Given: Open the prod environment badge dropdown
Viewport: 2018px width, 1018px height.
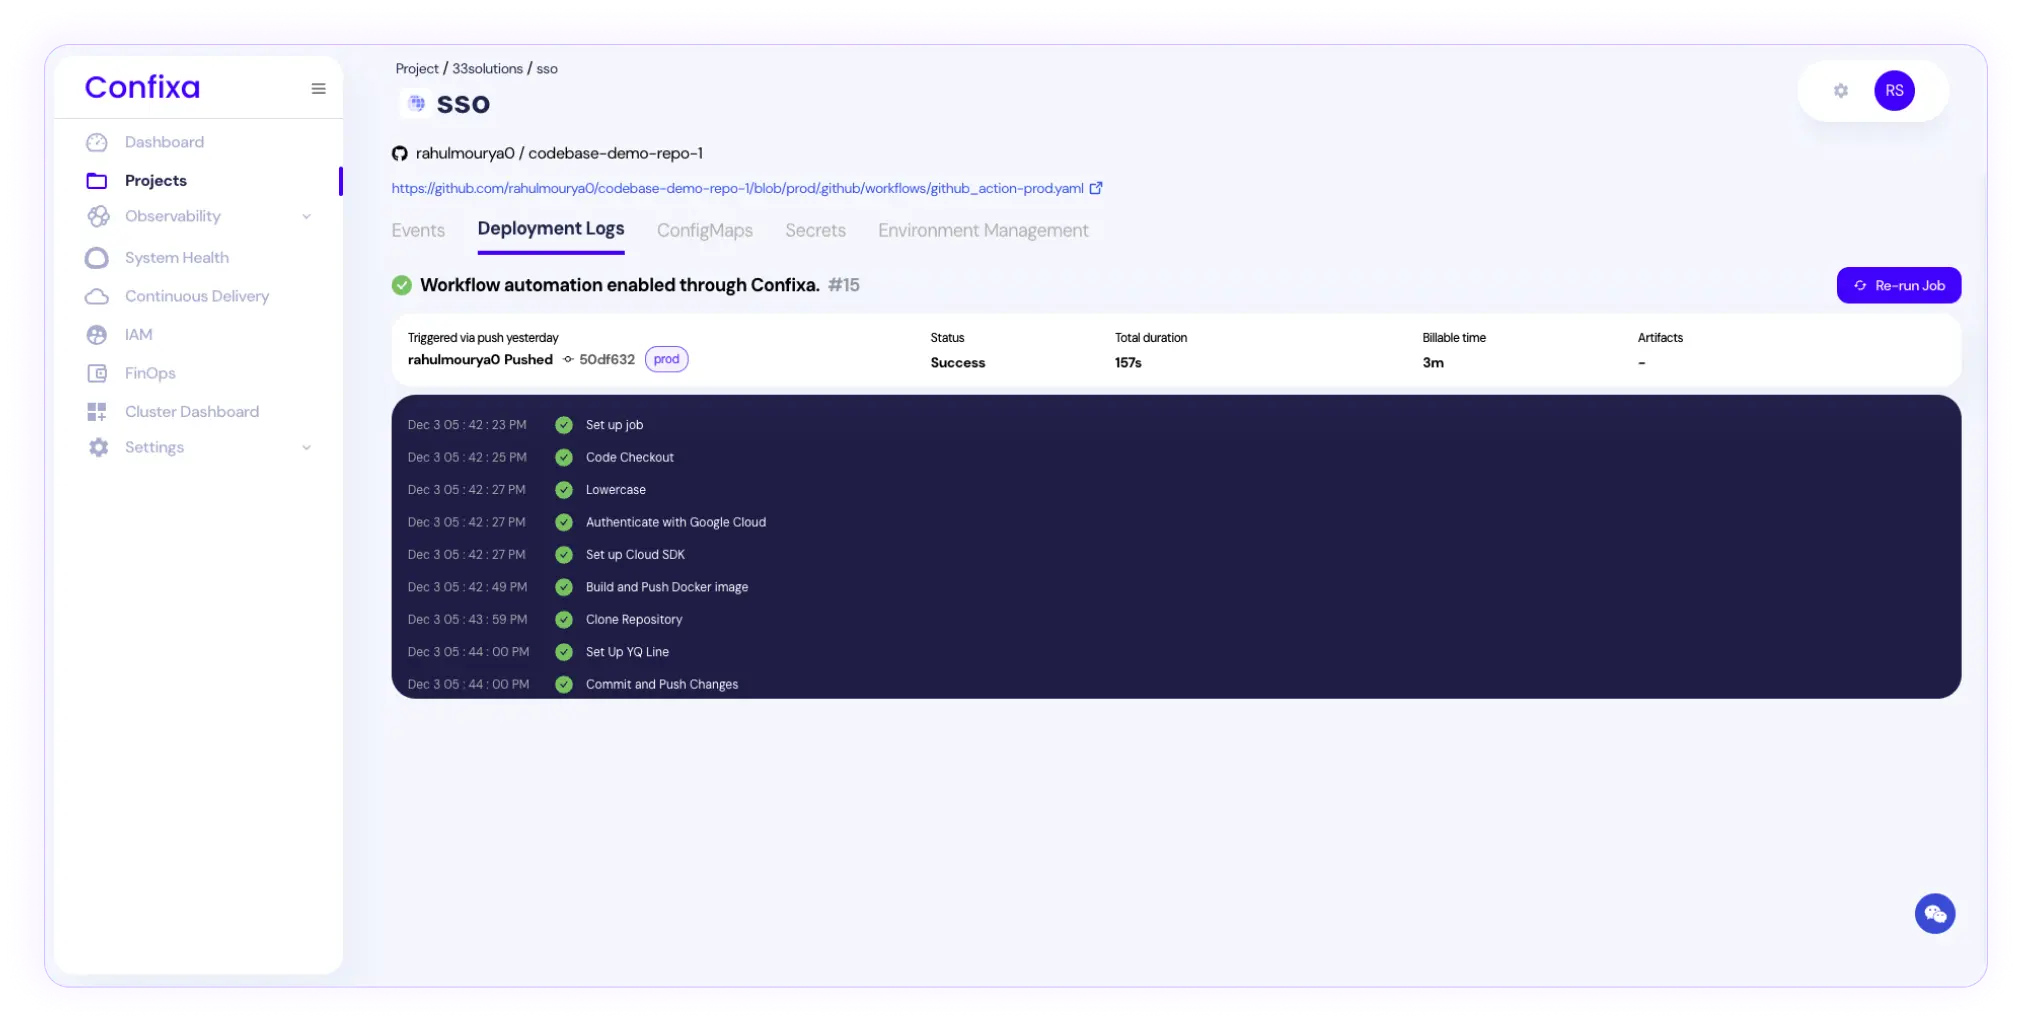Looking at the screenshot, I should (x=666, y=358).
